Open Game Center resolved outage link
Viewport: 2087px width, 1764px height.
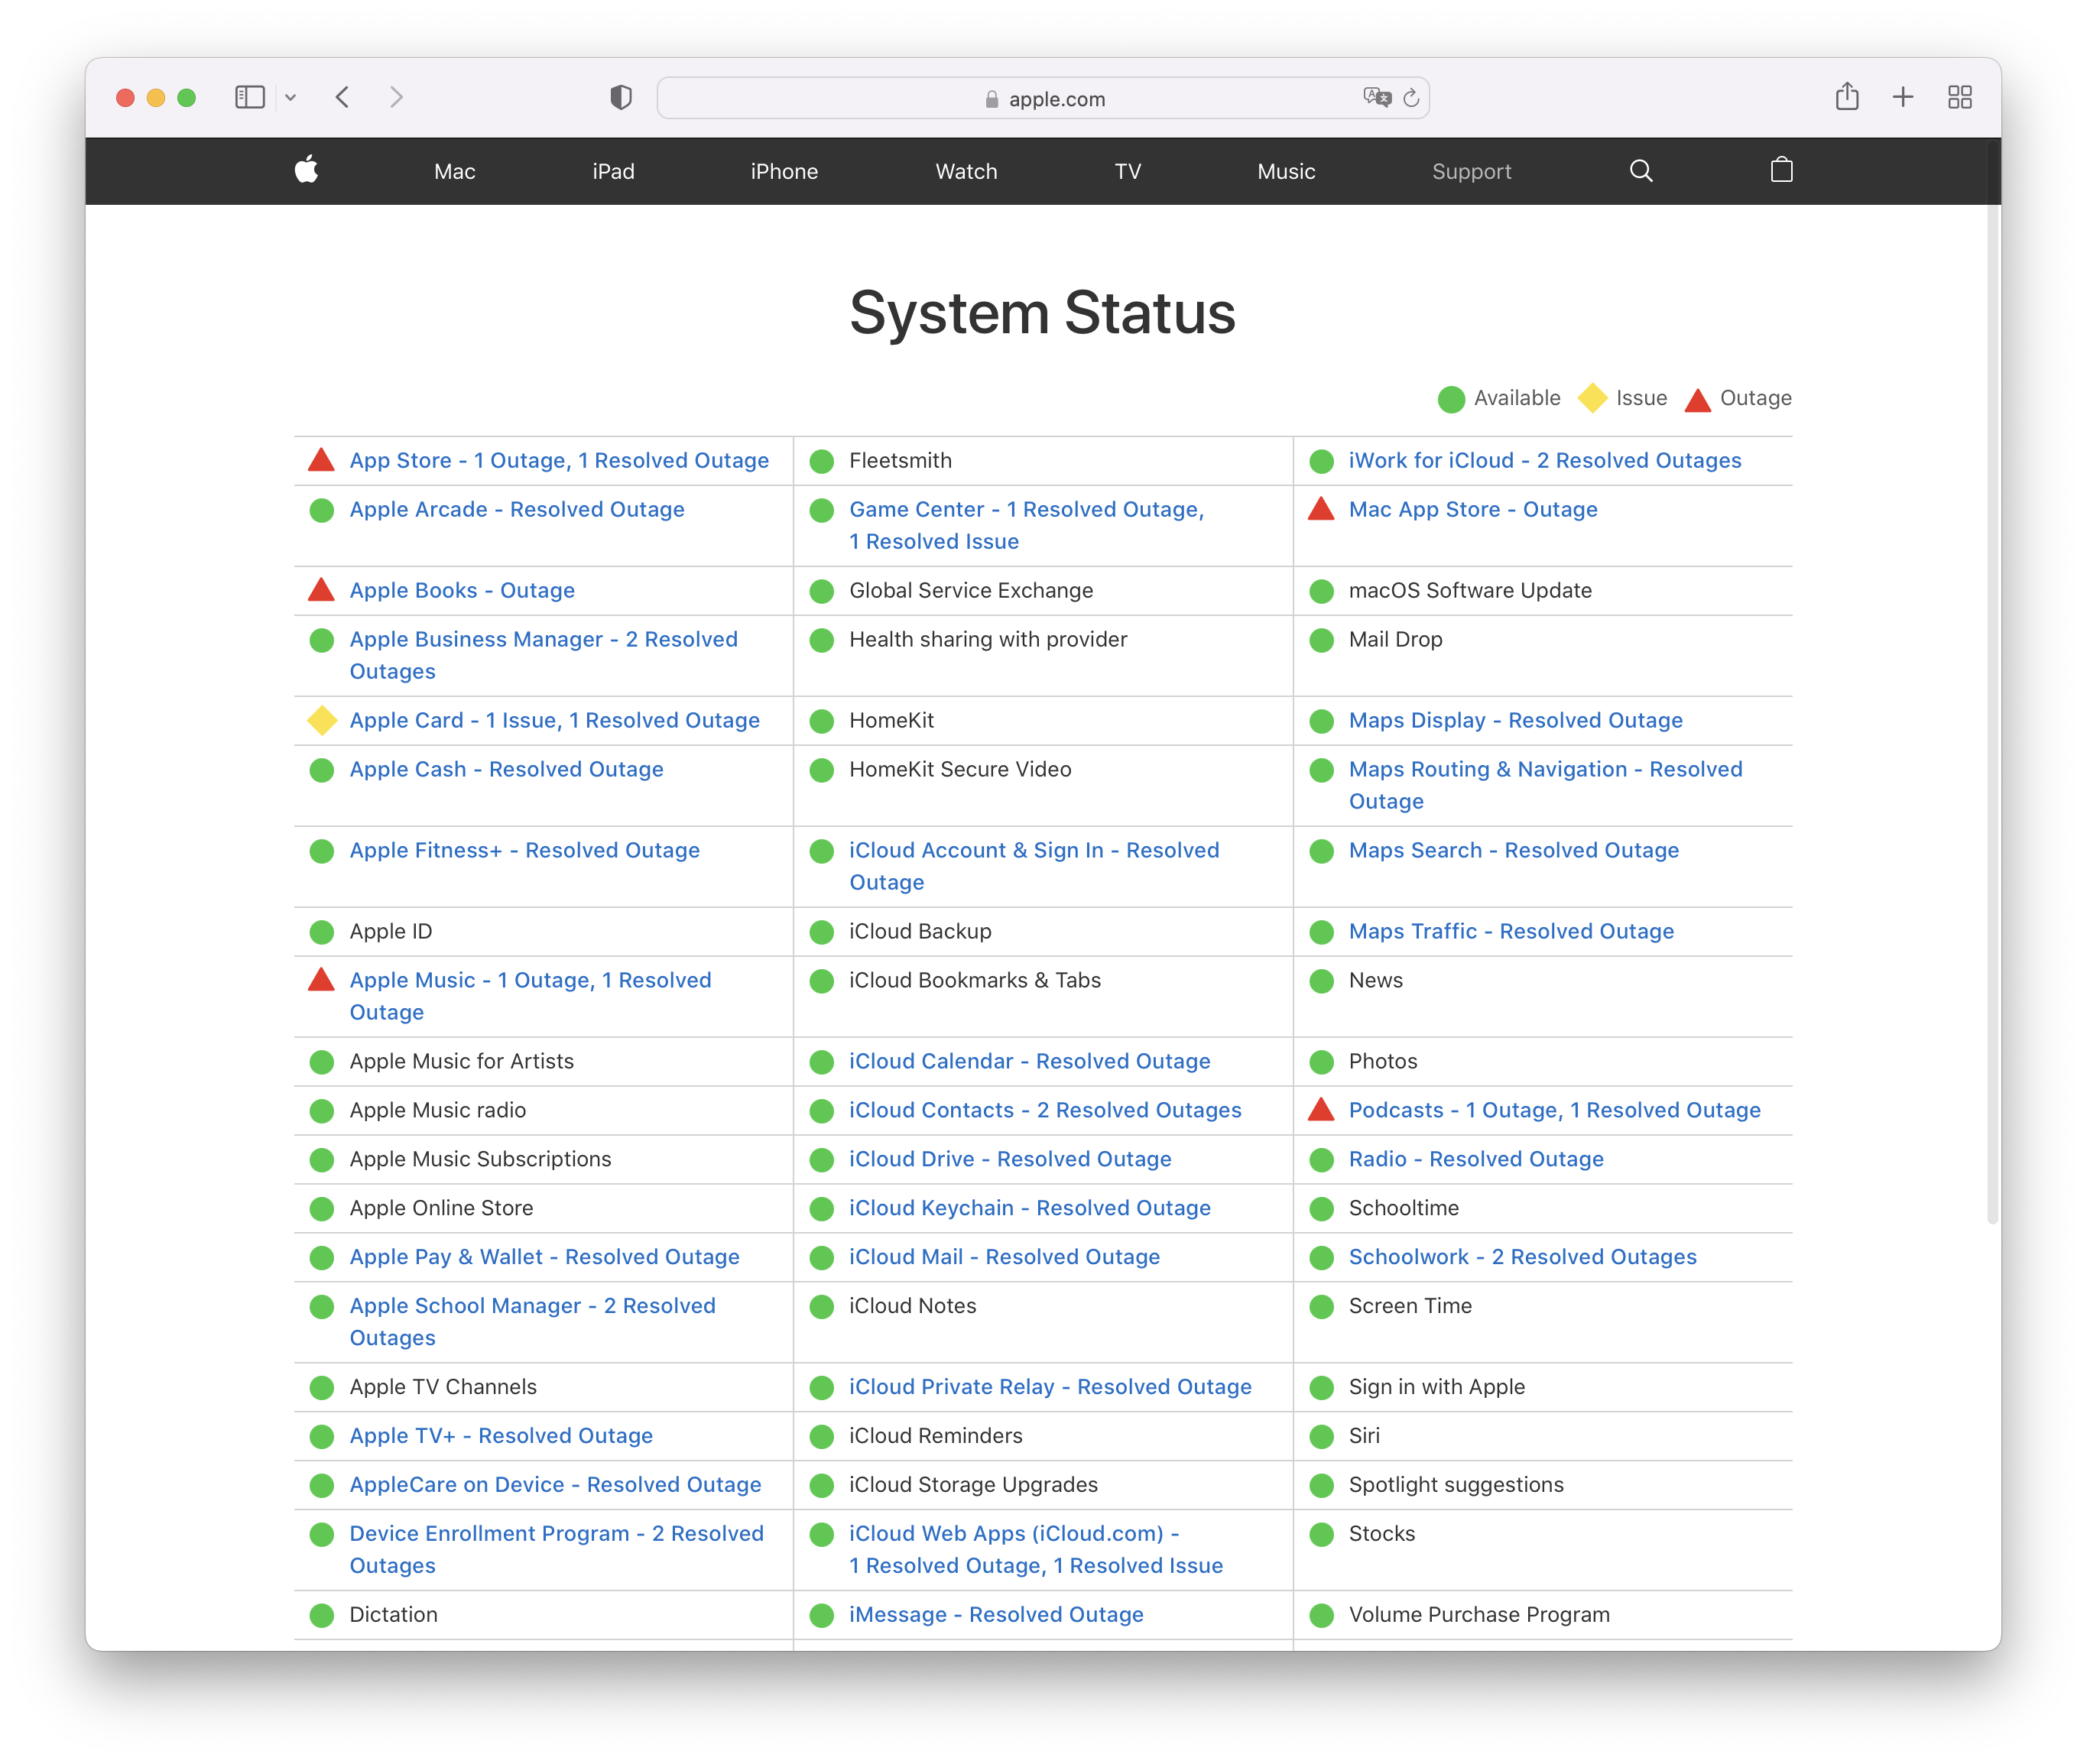pos(1026,525)
